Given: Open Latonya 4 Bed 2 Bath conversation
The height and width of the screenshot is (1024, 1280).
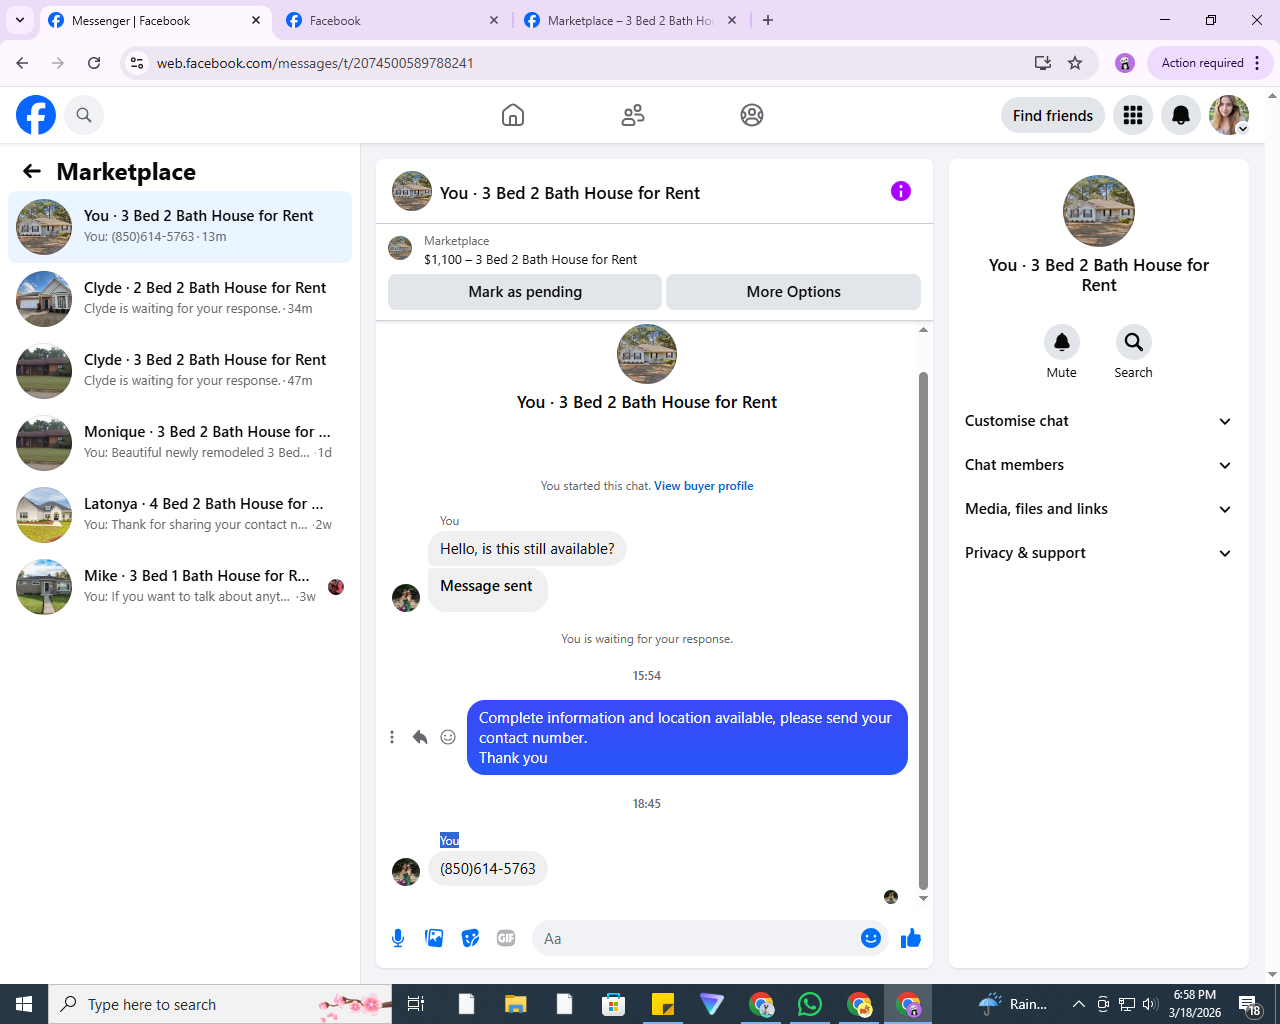Looking at the screenshot, I should (180, 515).
